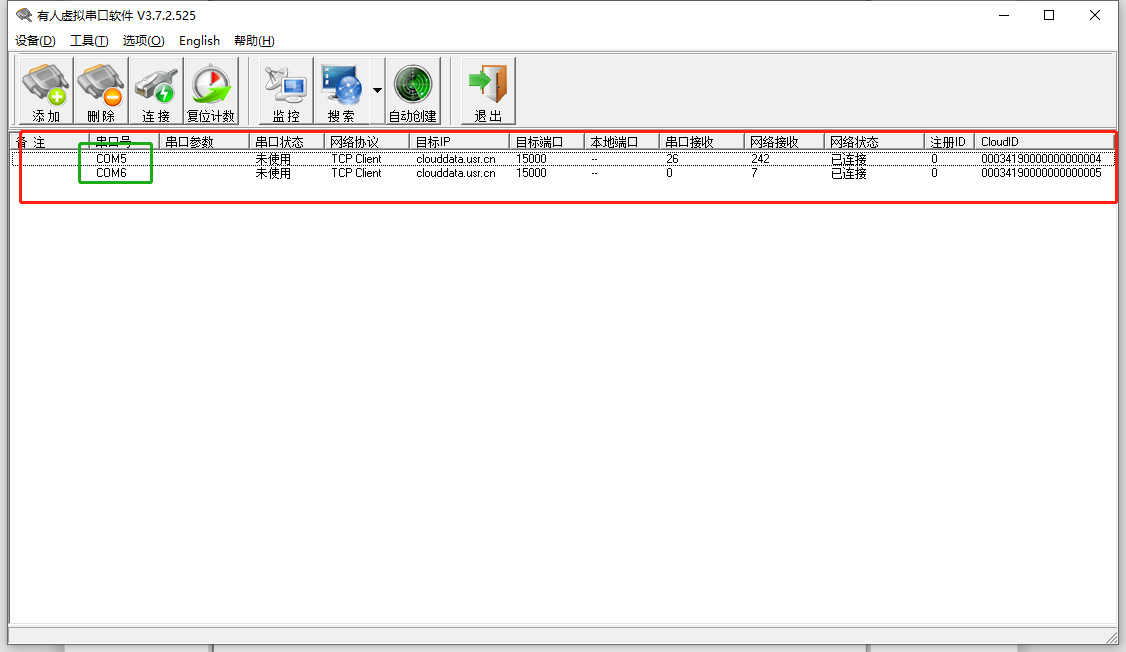Select the COM5 row in list
The image size is (1126, 652).
(x=111, y=159)
